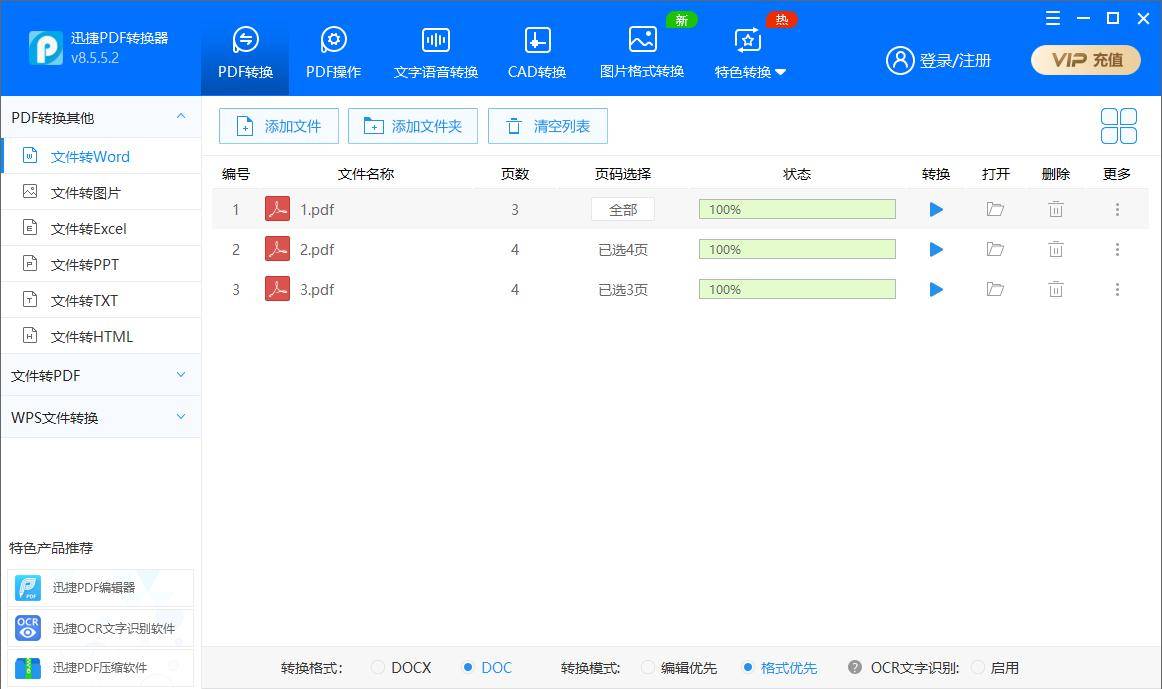Click the OCR文字识别 help question icon

(x=854, y=668)
